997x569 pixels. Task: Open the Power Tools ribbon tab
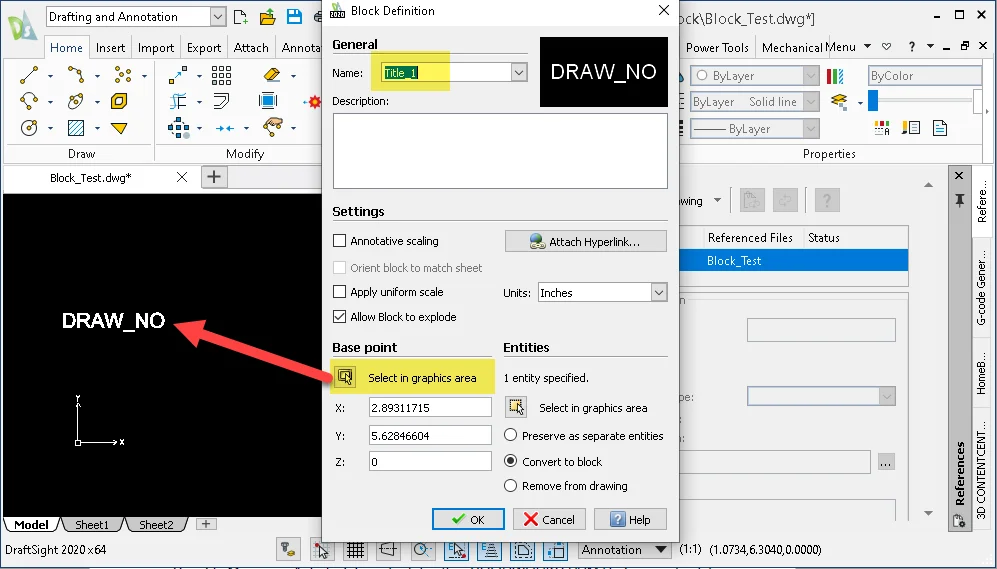tap(717, 48)
